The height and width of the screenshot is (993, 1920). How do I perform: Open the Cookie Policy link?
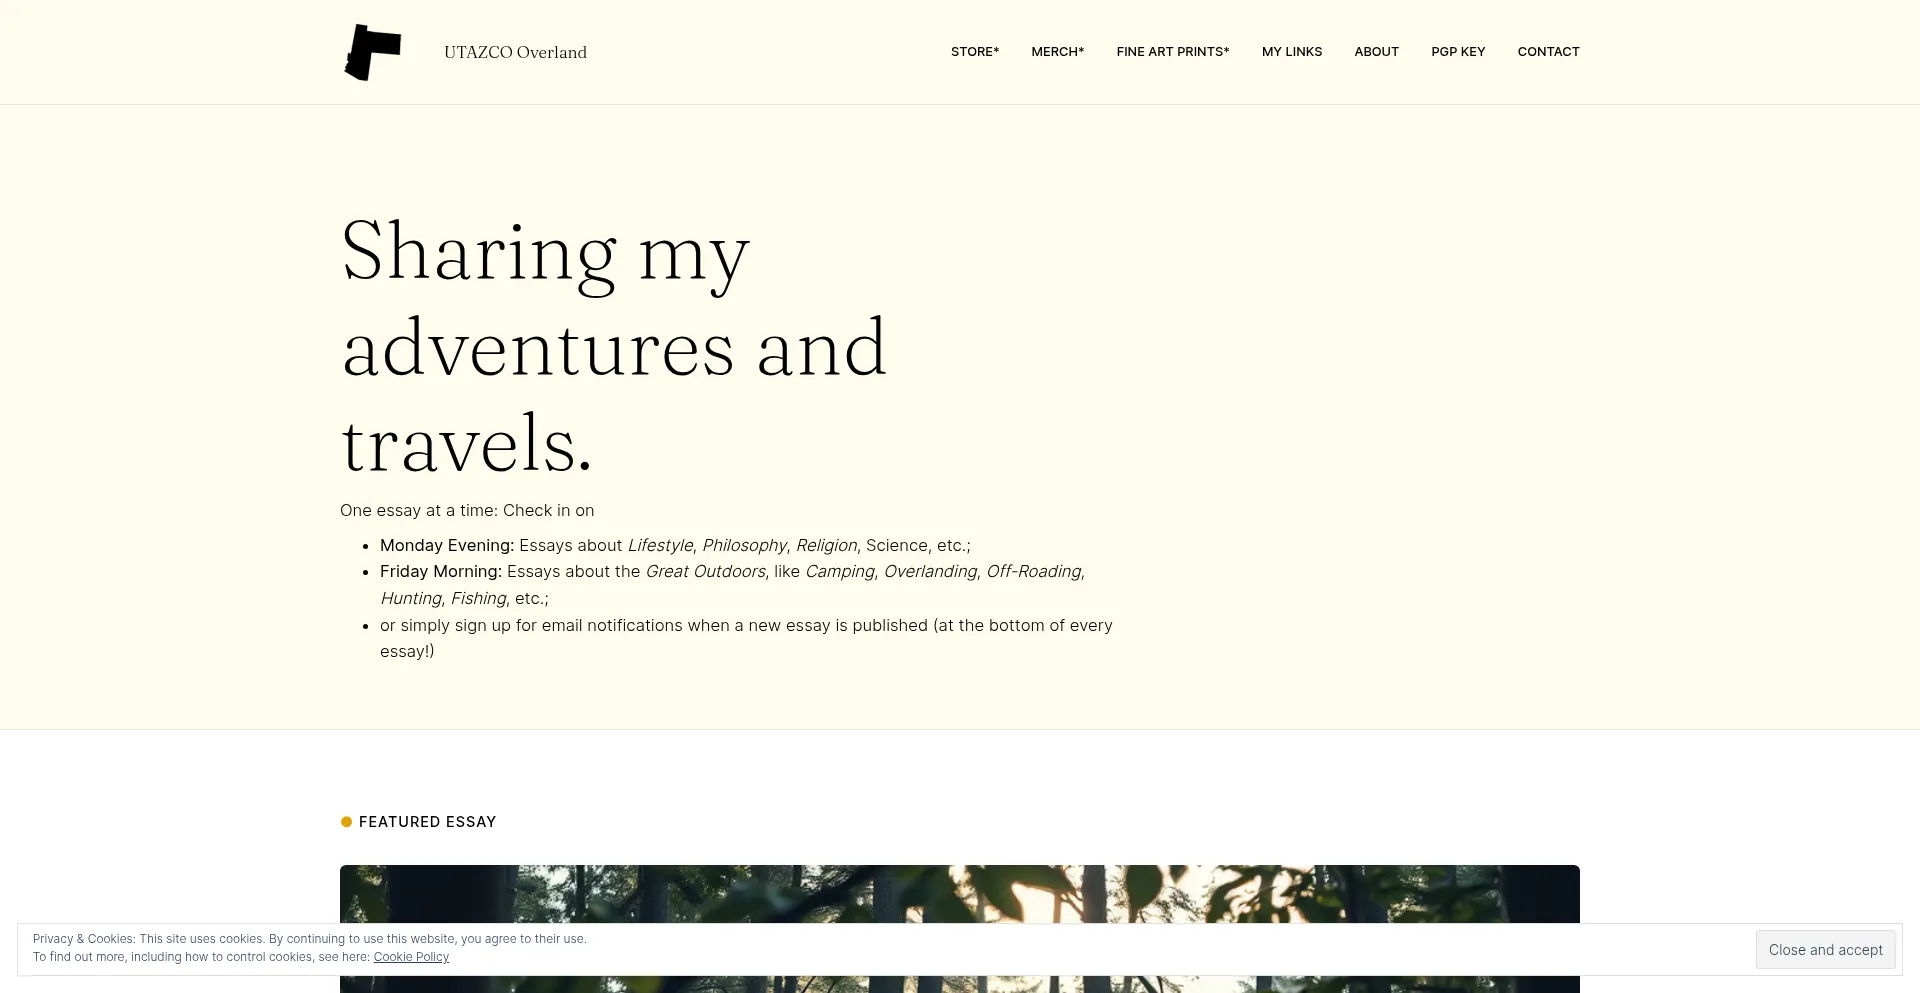coord(411,957)
